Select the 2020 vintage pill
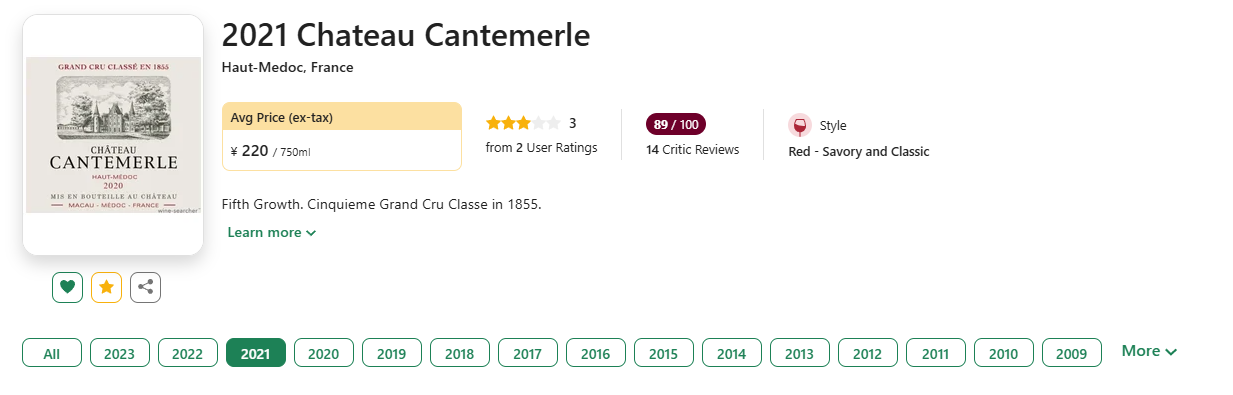The width and height of the screenshot is (1233, 395). click(x=324, y=353)
